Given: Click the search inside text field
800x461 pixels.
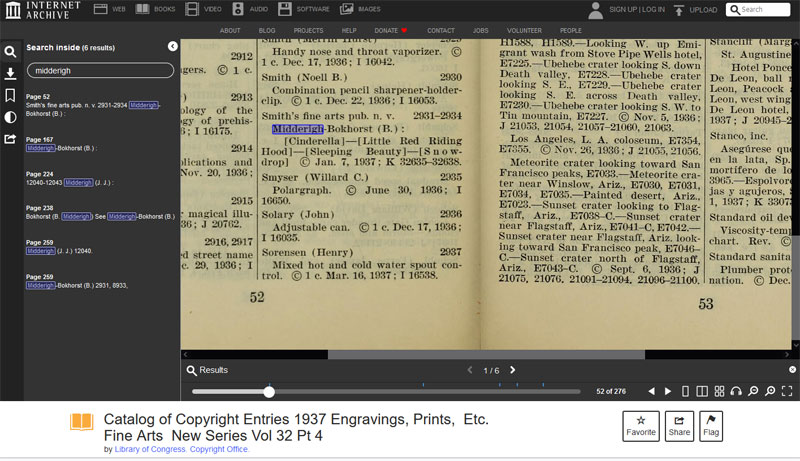Looking at the screenshot, I should [99, 70].
